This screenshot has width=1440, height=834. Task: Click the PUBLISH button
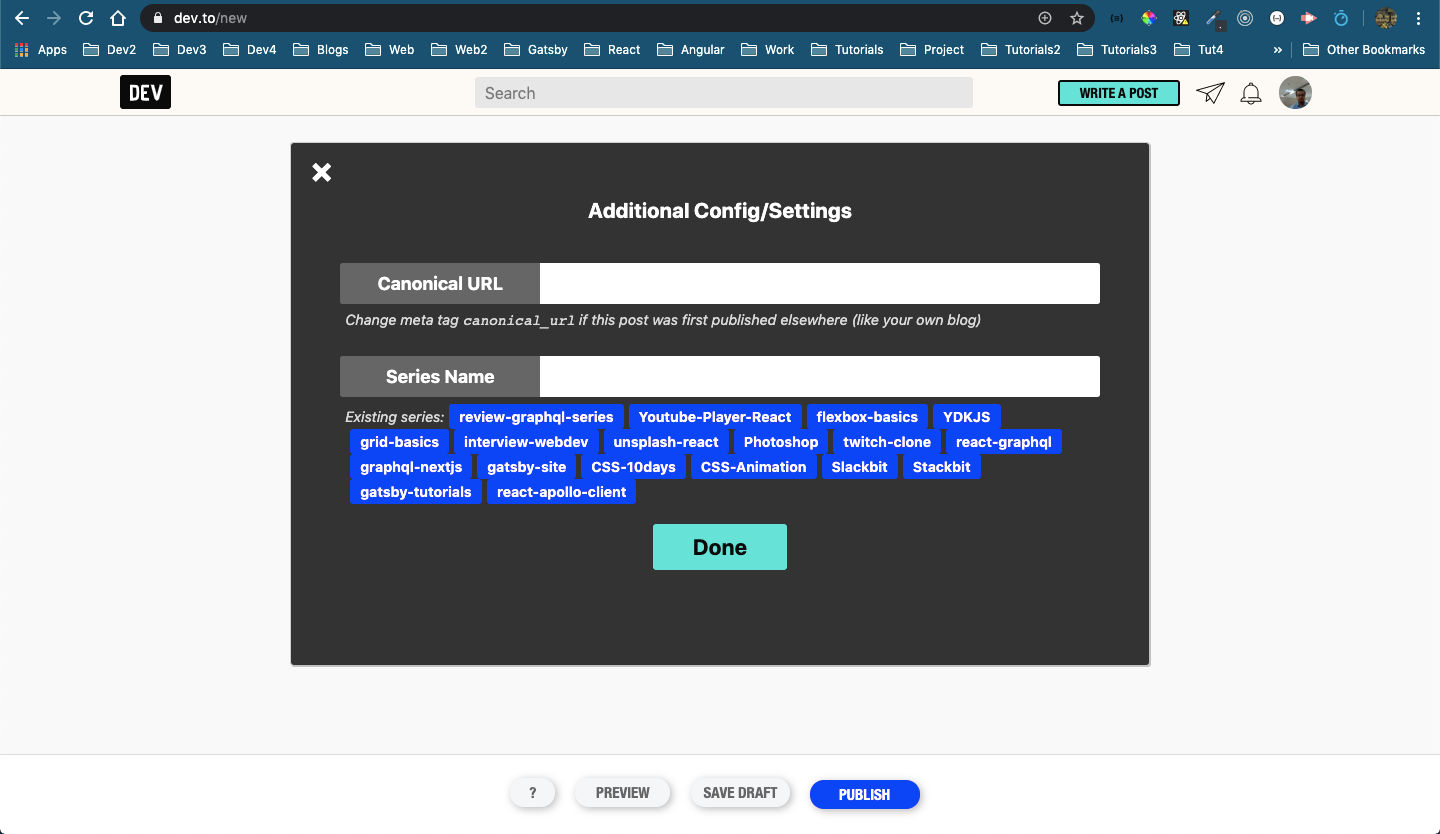pos(865,794)
